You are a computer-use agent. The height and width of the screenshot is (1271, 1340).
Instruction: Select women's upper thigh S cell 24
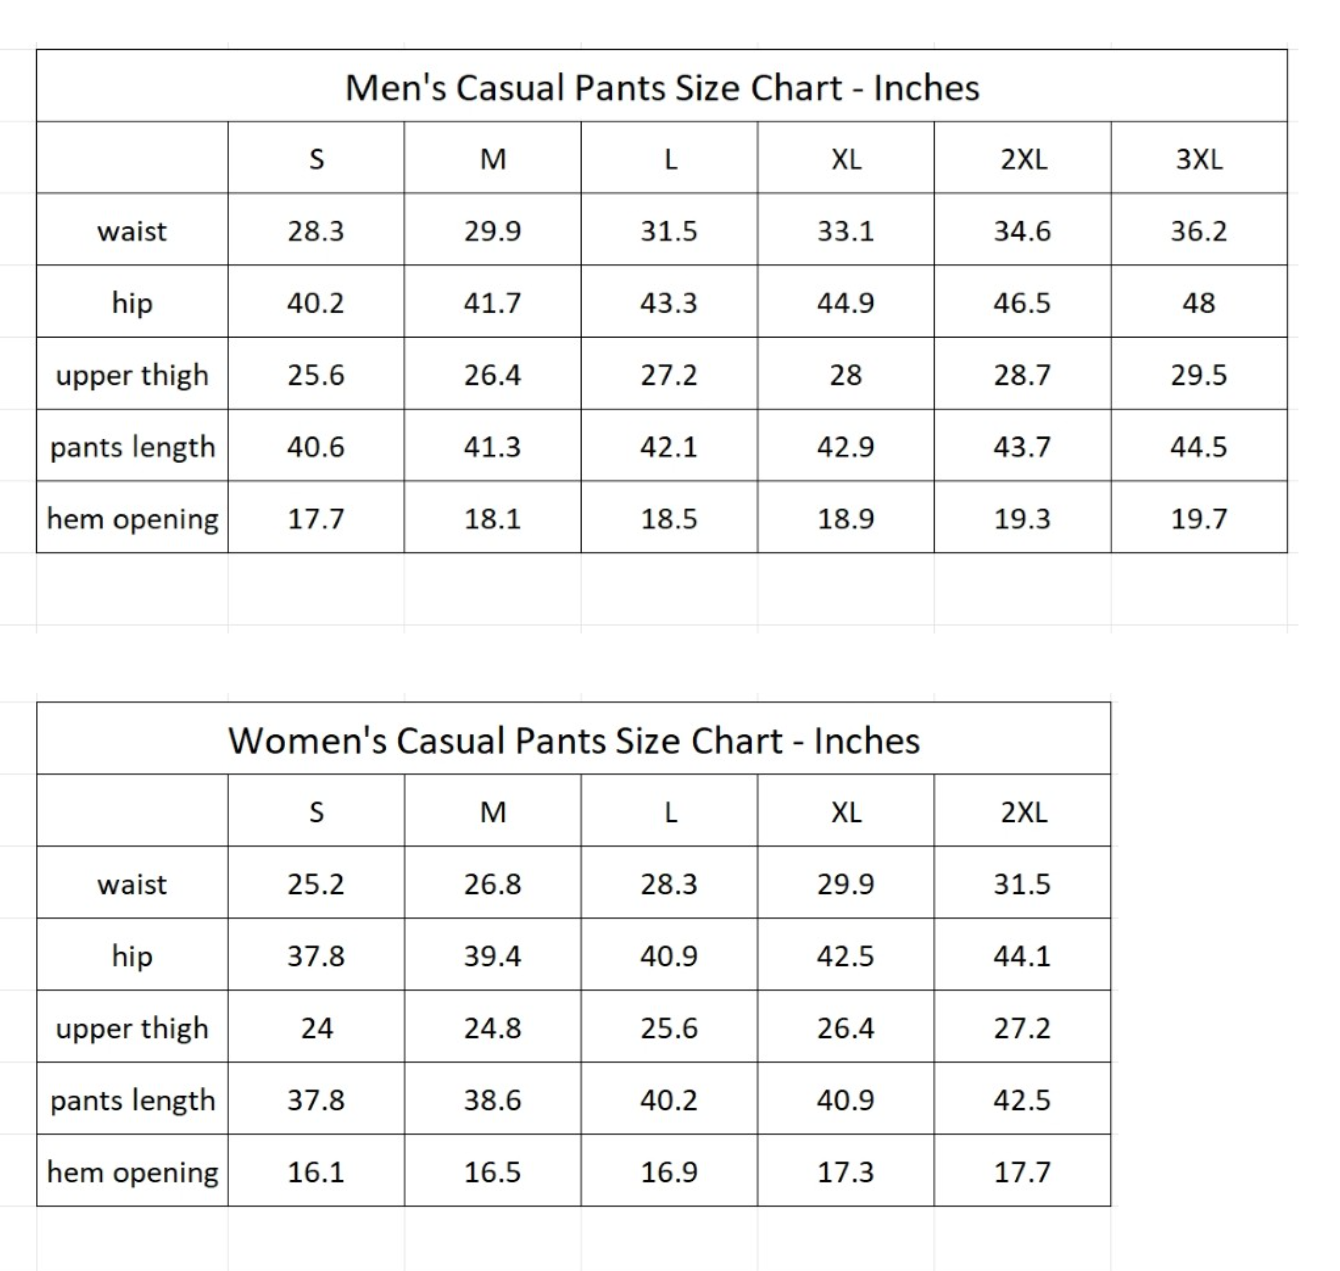[316, 1028]
